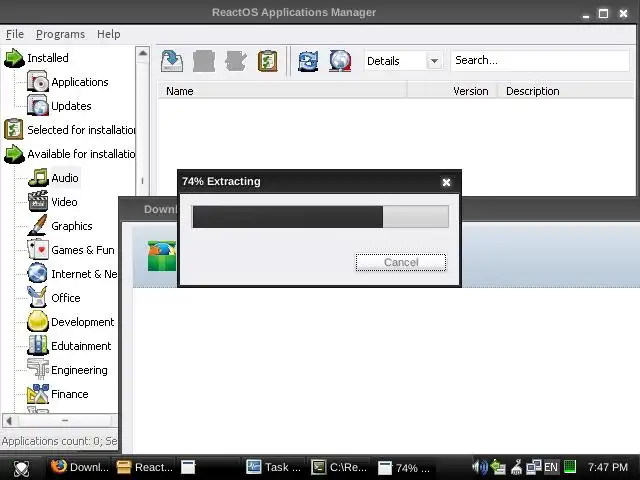Screen dimensions: 640x480
Task: Click the unlabeled window taskbar item
Action: [210, 467]
